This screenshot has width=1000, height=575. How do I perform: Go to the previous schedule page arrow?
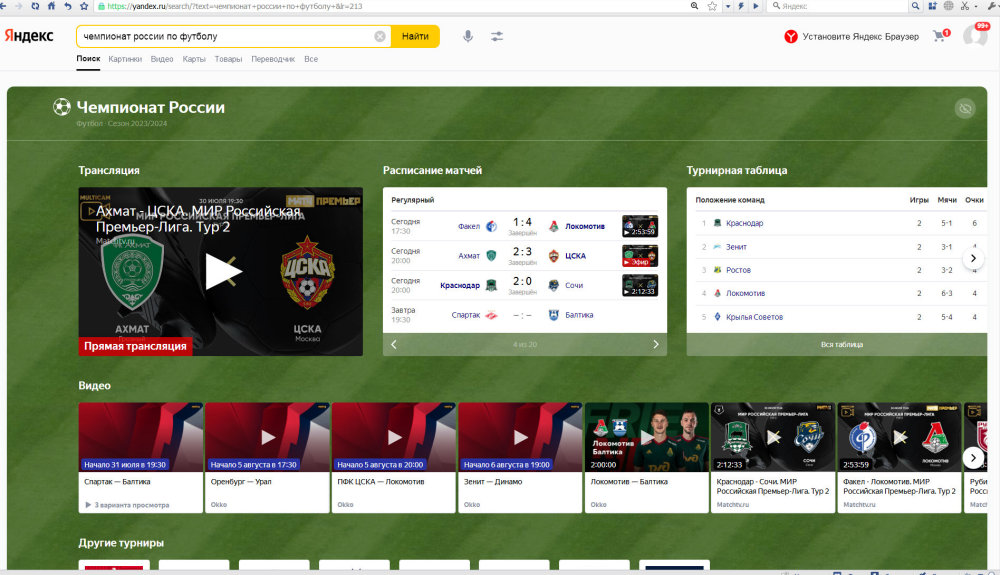[393, 344]
